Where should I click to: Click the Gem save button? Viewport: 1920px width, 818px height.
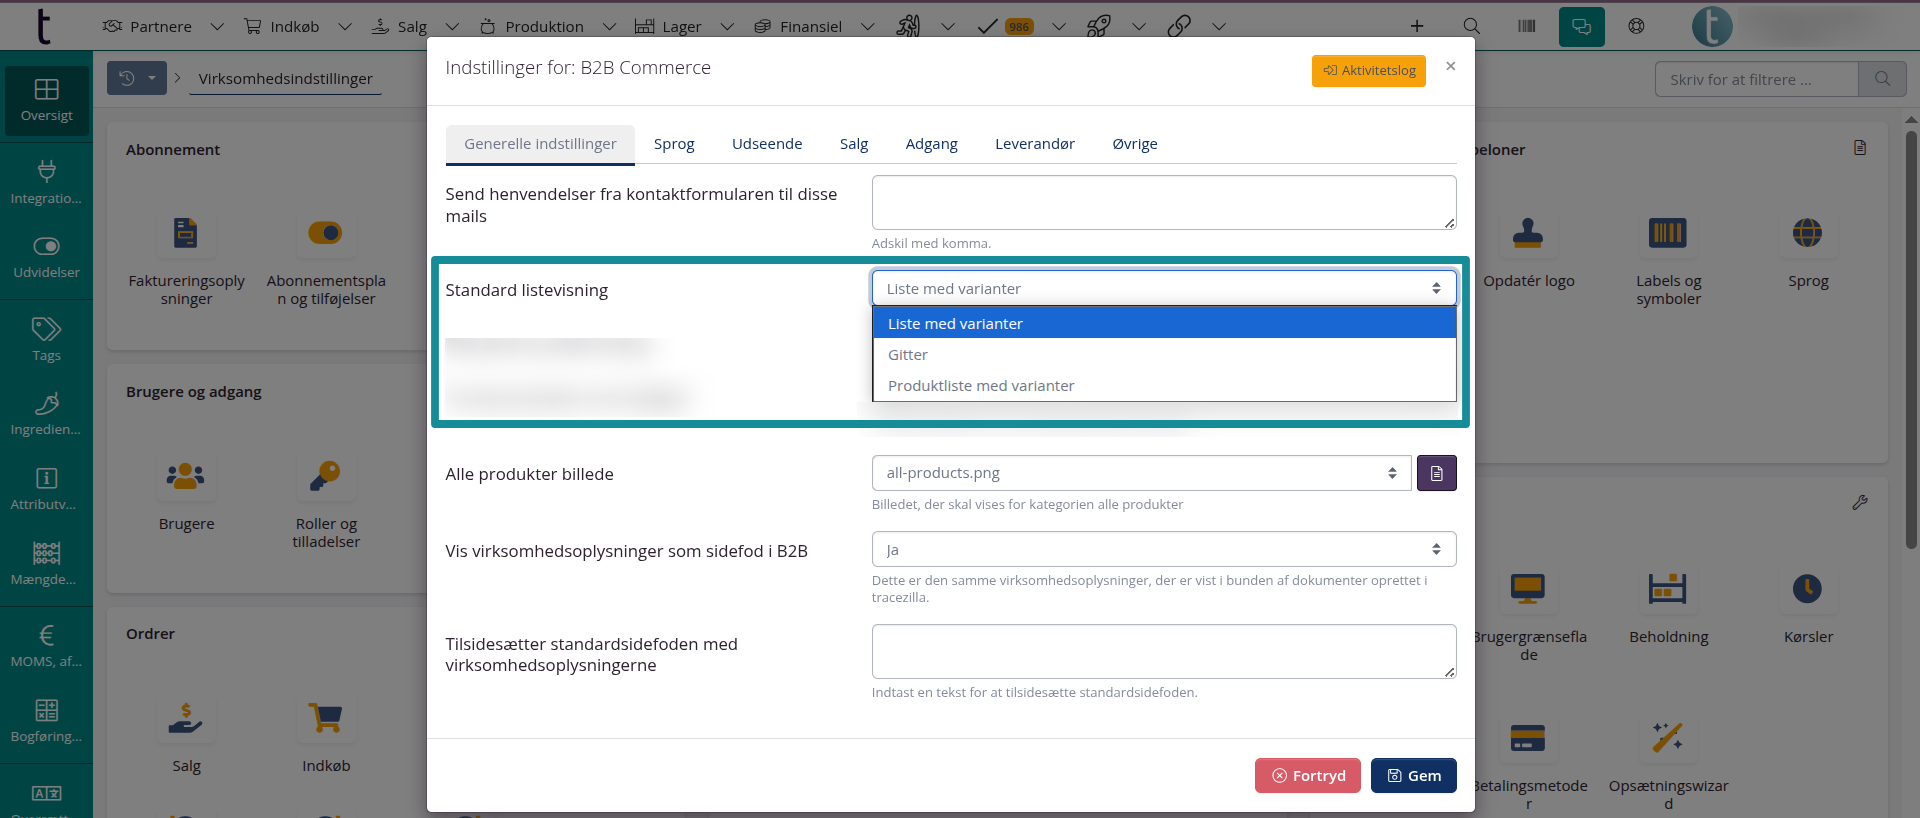pos(1414,775)
